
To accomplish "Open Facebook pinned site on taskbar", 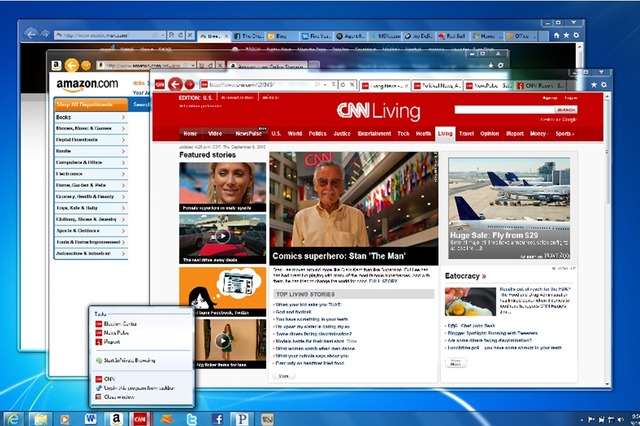I will tap(217, 419).
